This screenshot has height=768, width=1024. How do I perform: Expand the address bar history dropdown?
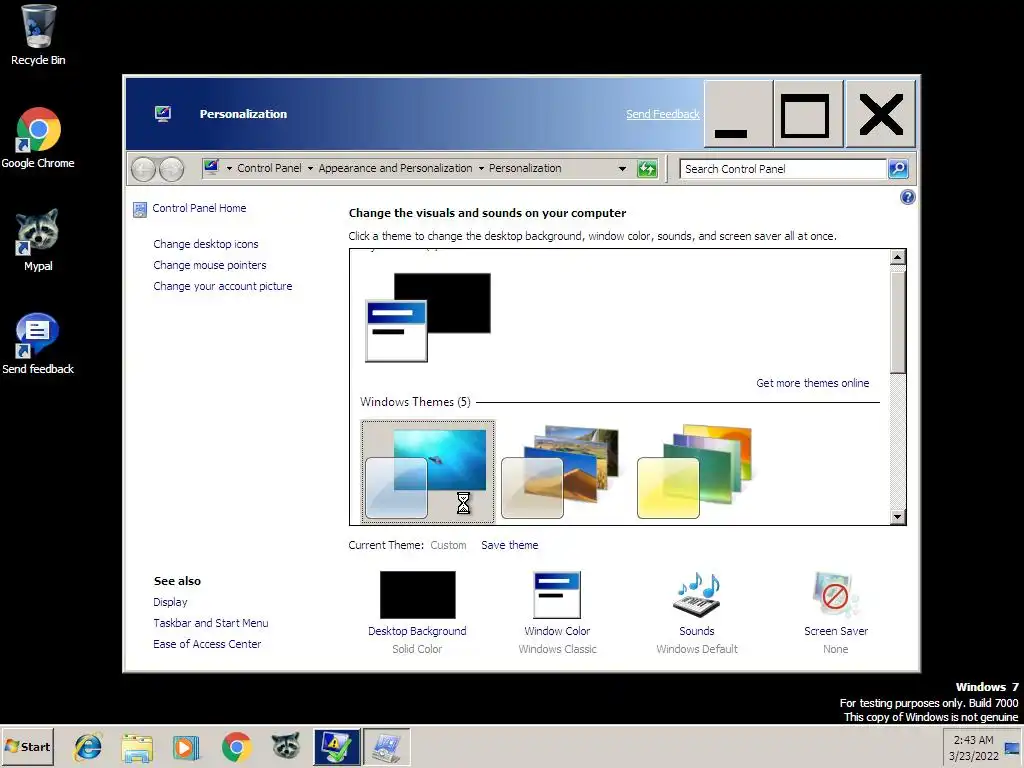pos(622,169)
